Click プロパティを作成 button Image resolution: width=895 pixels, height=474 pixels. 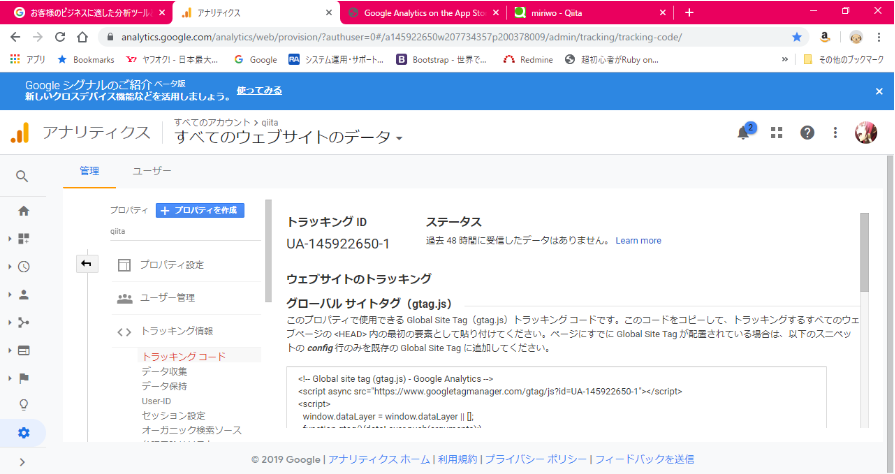(200, 210)
